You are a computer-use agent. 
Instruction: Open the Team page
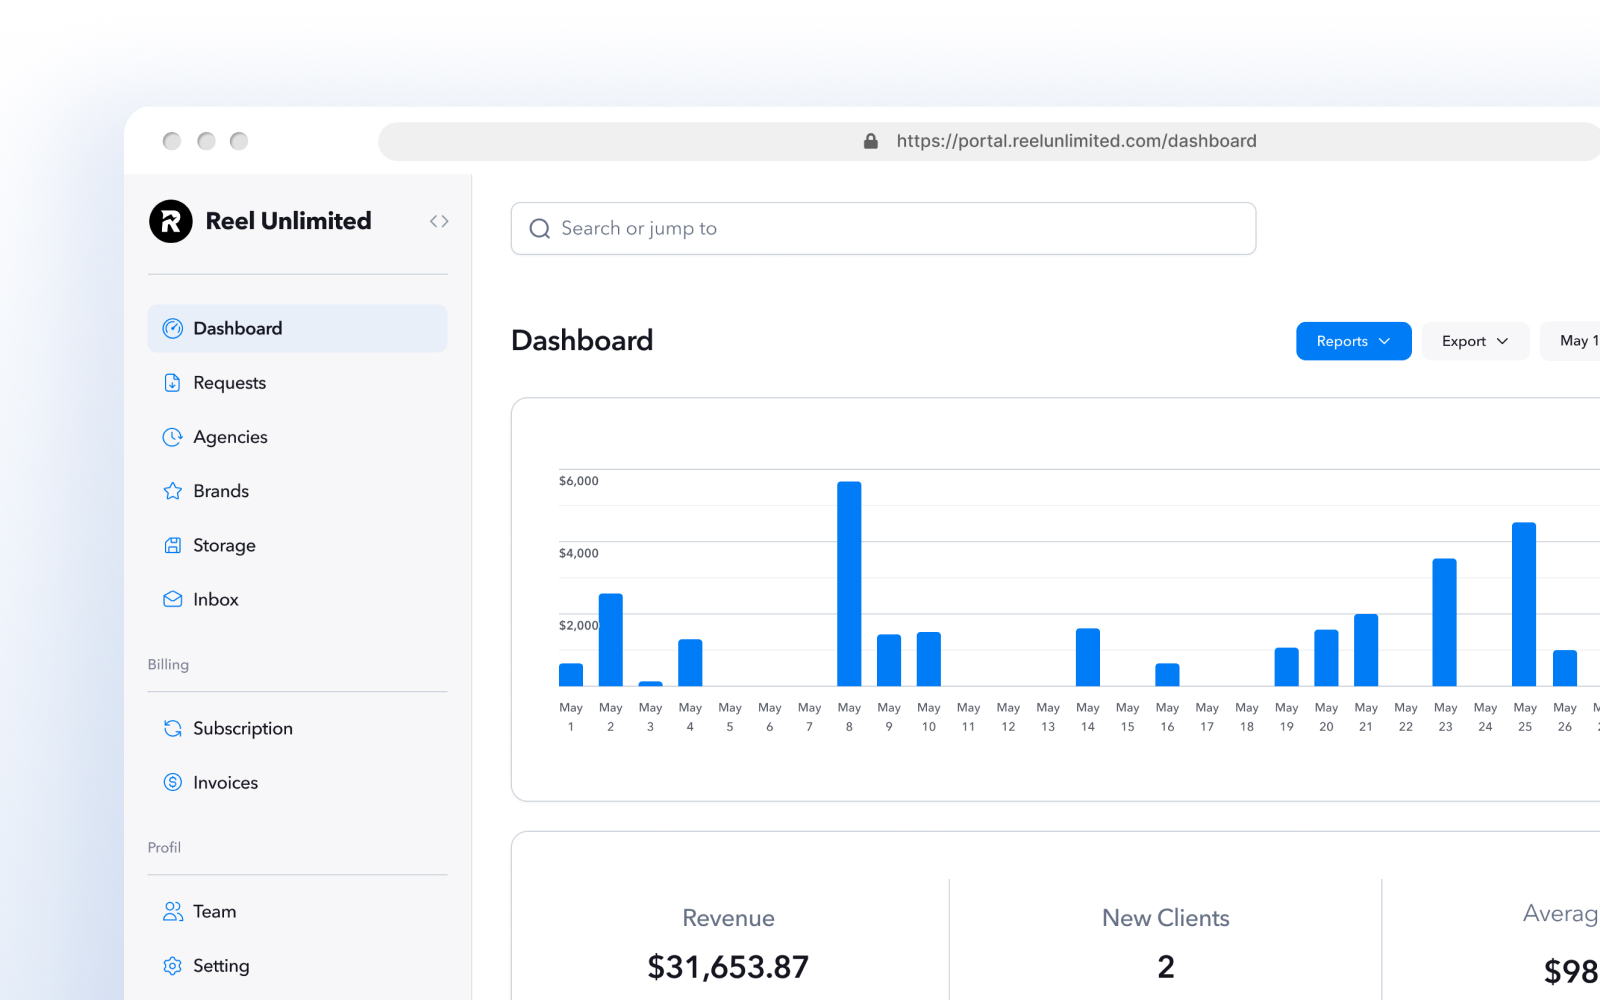coord(297,911)
